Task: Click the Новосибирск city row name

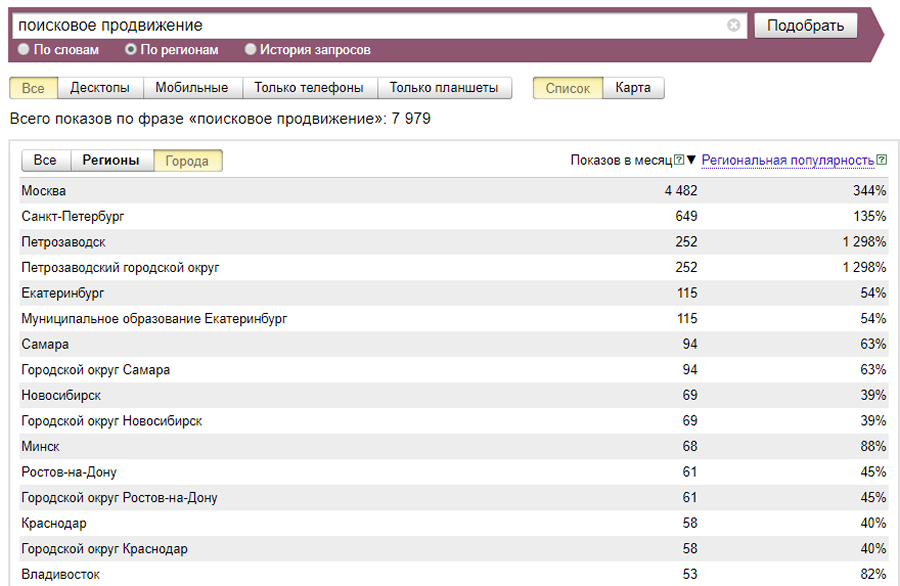Action: click(x=61, y=395)
